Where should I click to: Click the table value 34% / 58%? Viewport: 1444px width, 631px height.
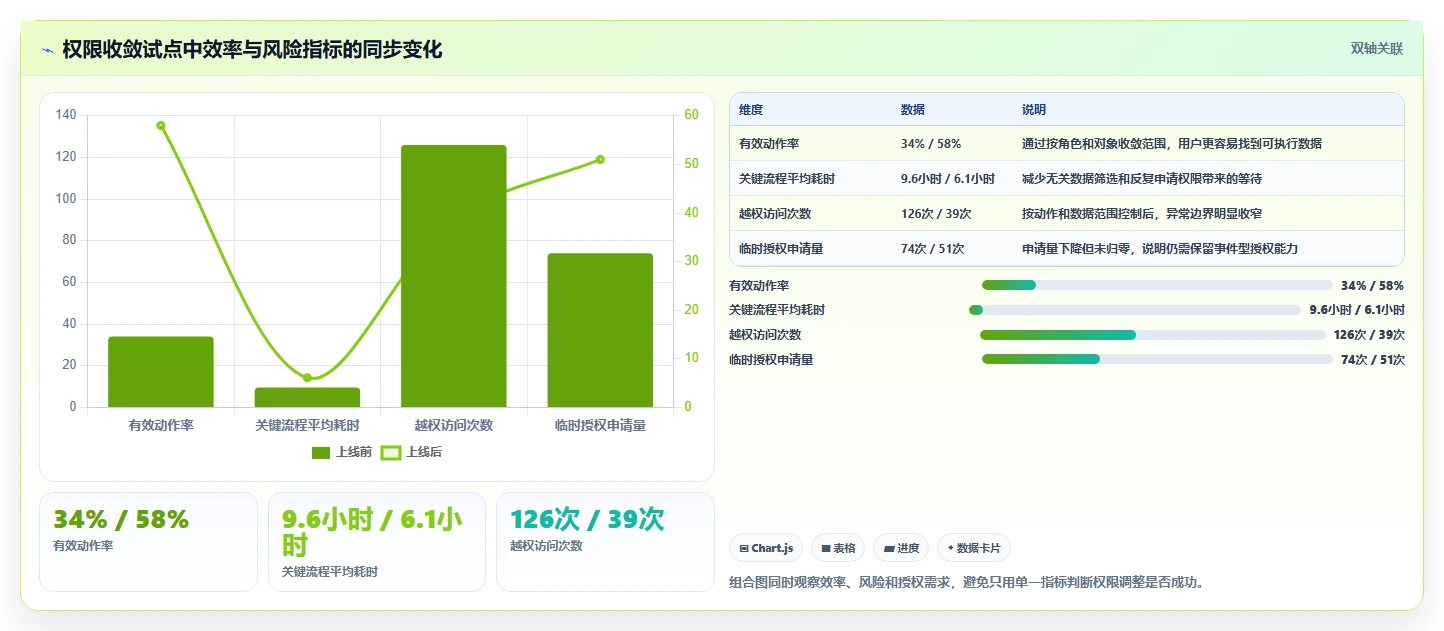tap(931, 144)
